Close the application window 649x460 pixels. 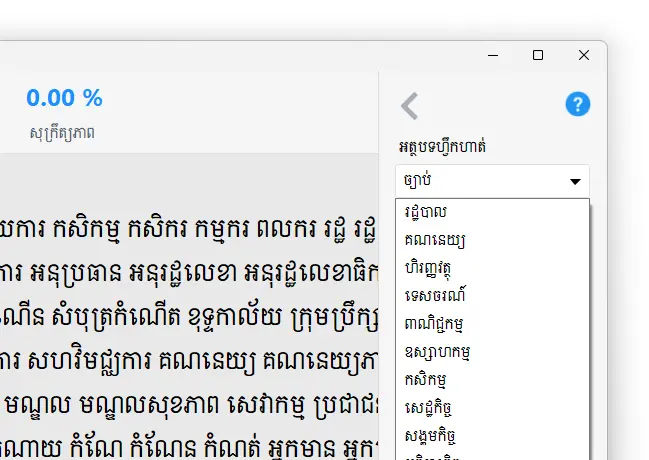pyautogui.click(x=584, y=56)
